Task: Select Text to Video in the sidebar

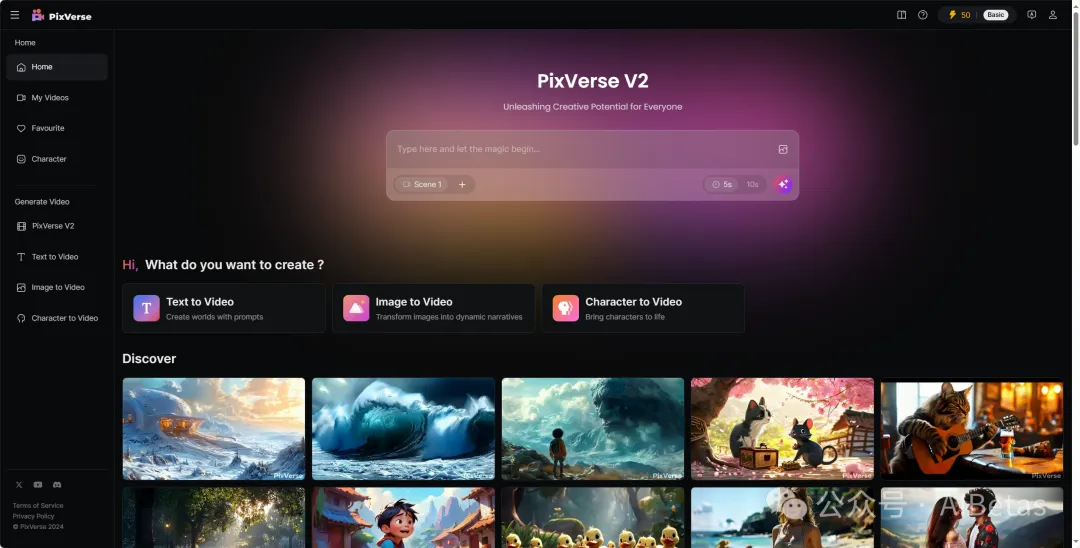Action: [57, 257]
